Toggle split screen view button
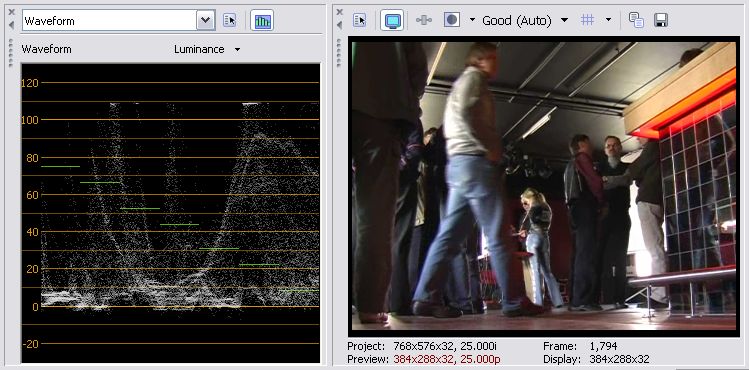Viewport: 749px width, 370px height. pos(452,20)
